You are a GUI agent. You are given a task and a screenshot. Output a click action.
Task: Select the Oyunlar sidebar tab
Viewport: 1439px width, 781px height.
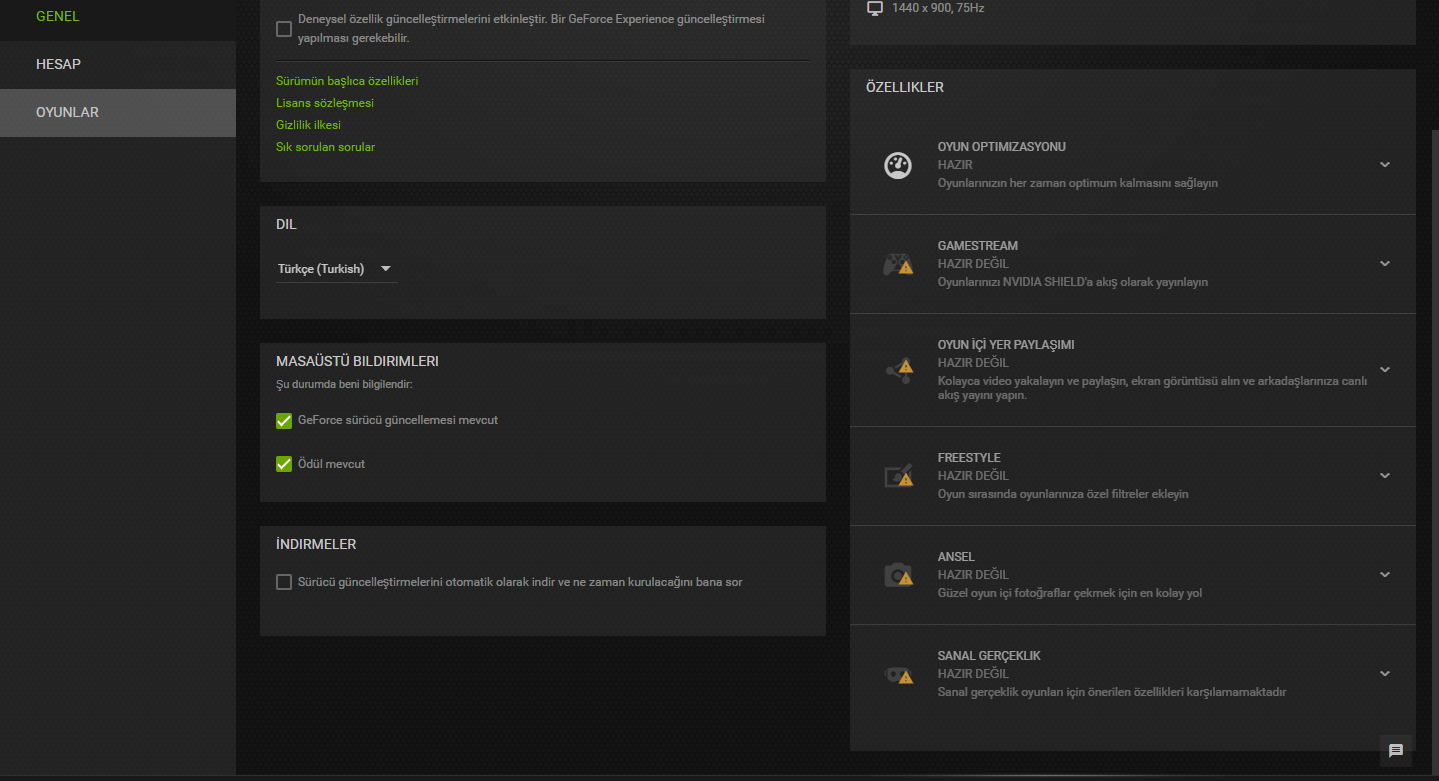tap(67, 112)
